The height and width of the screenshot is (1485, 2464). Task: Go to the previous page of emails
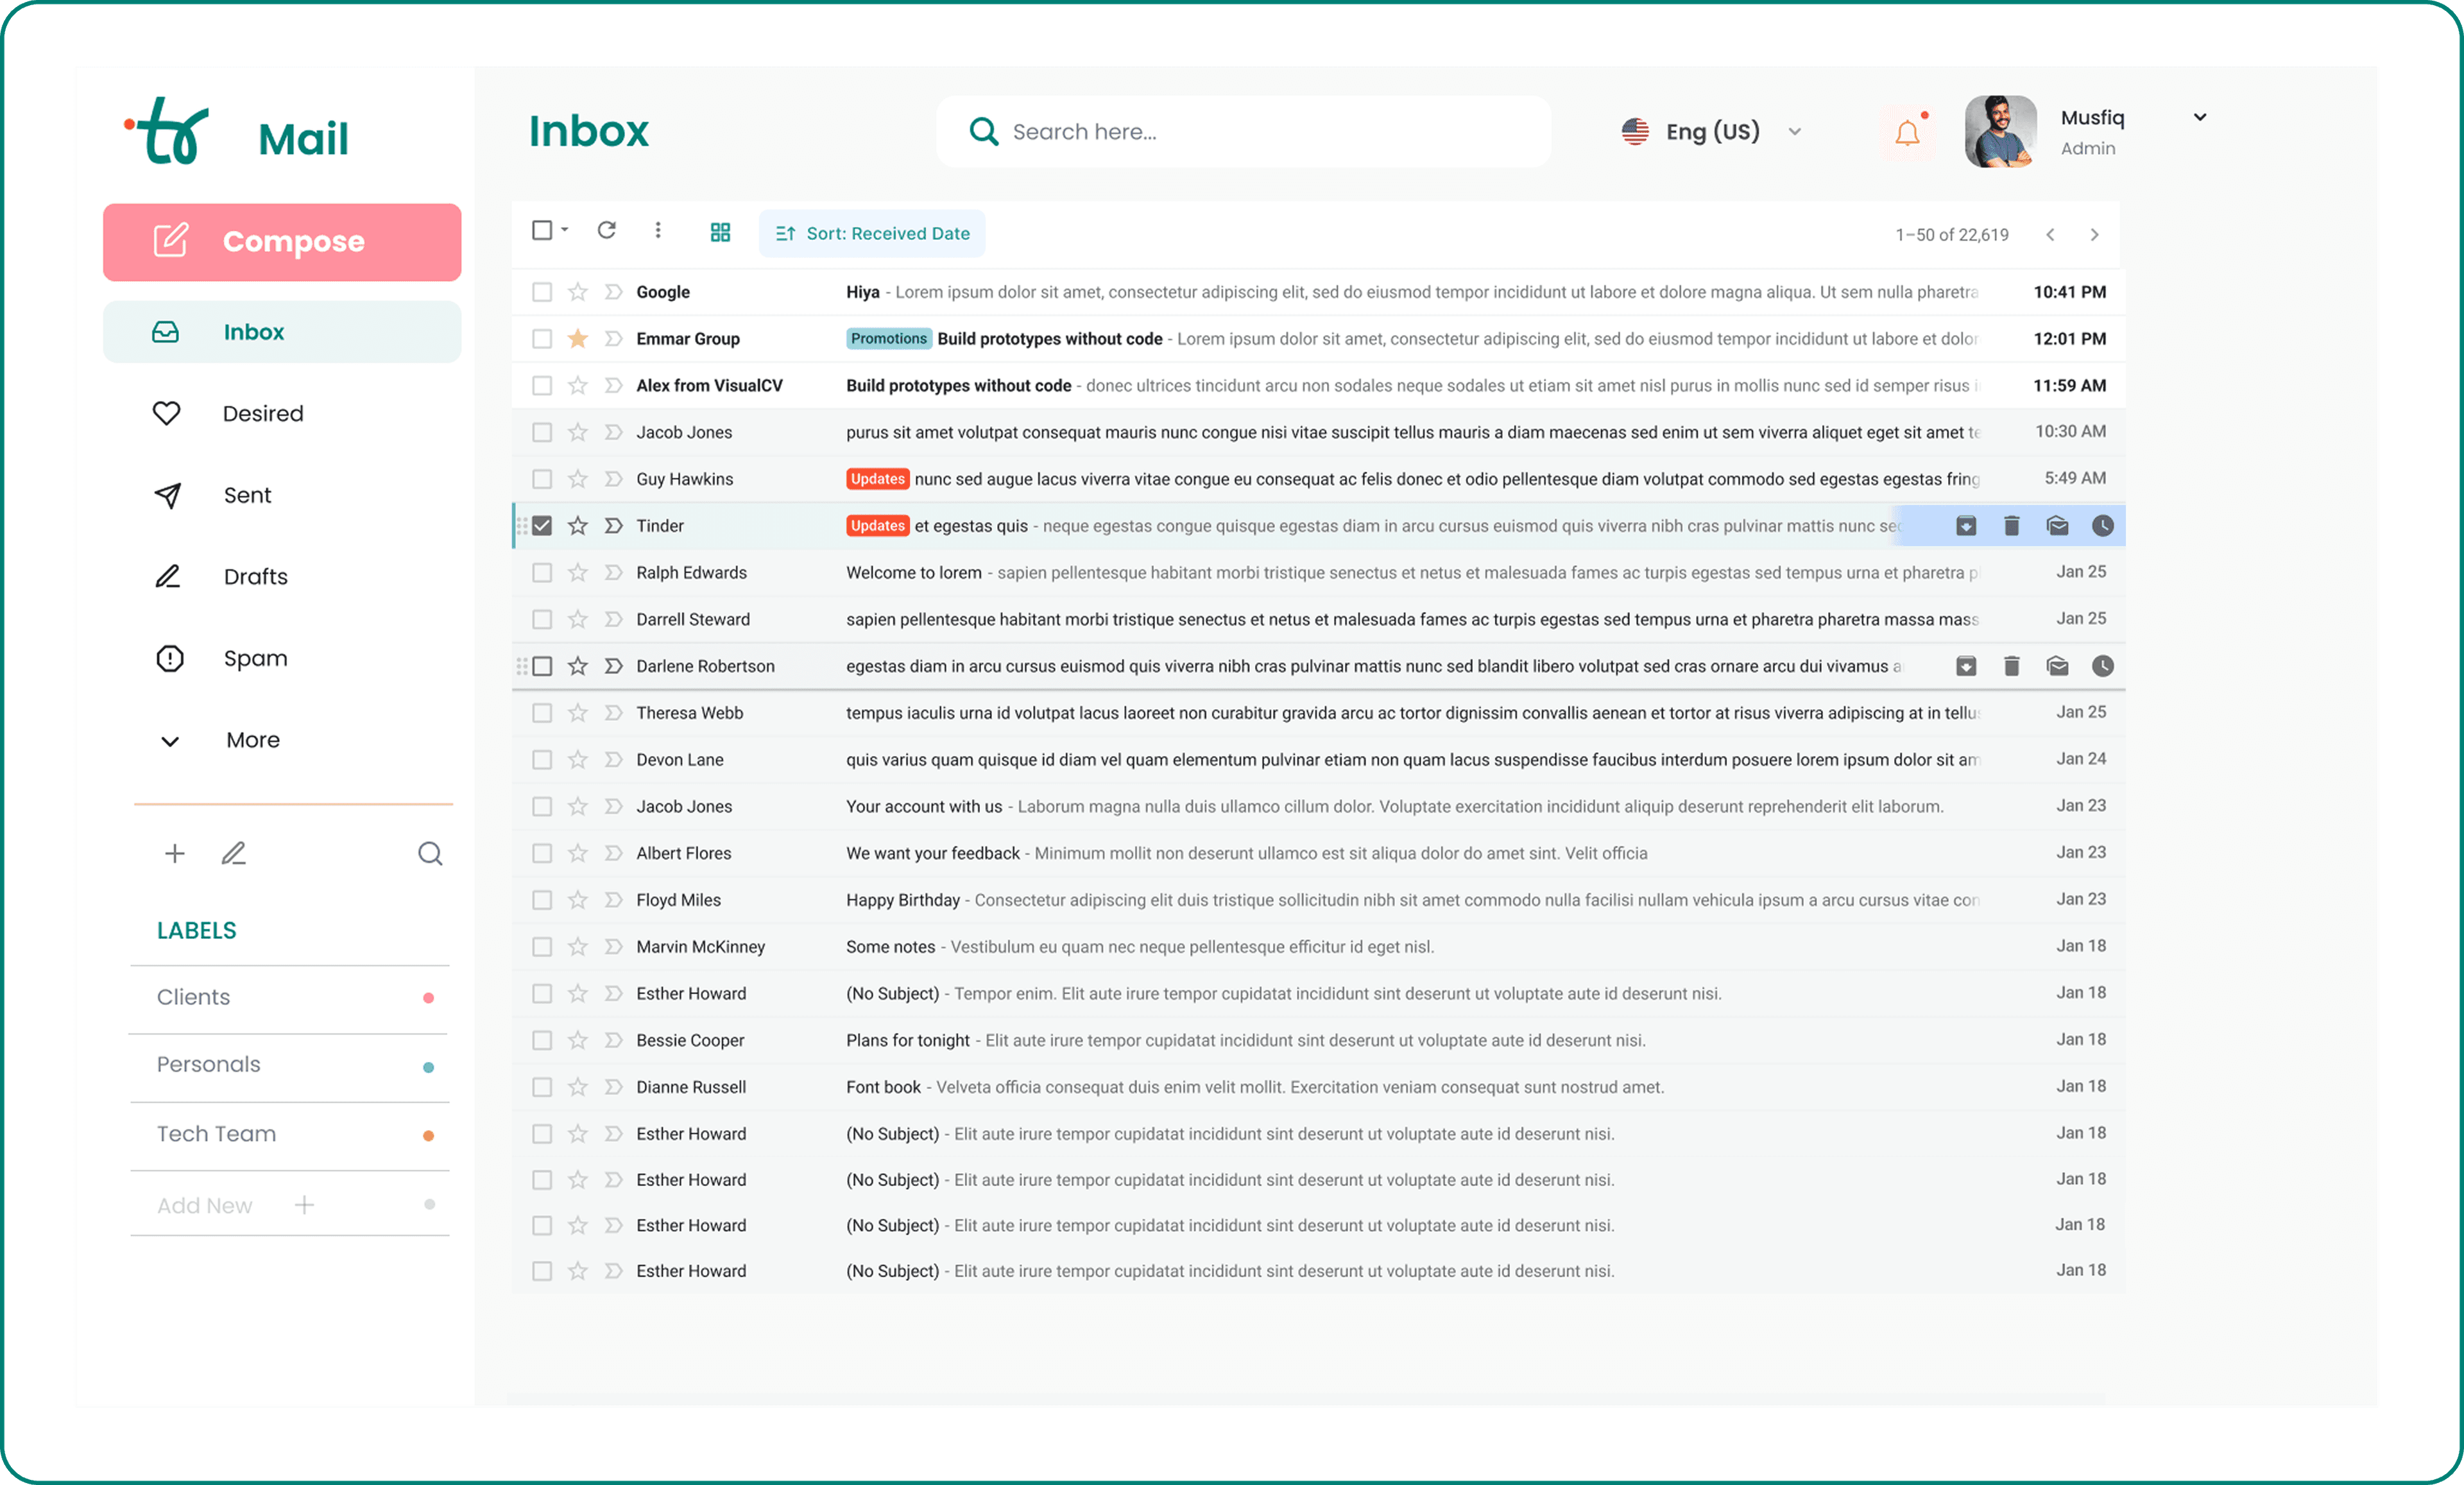(x=2050, y=234)
